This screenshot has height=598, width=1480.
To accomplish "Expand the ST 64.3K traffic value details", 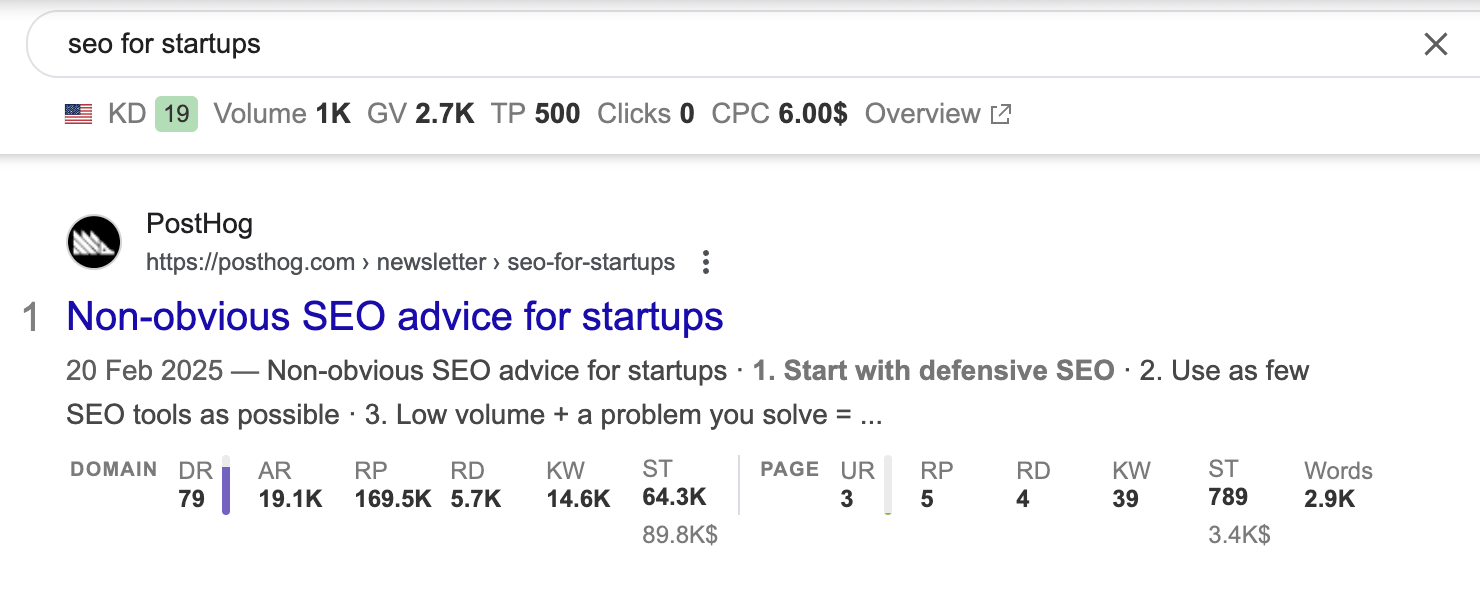I will click(674, 497).
